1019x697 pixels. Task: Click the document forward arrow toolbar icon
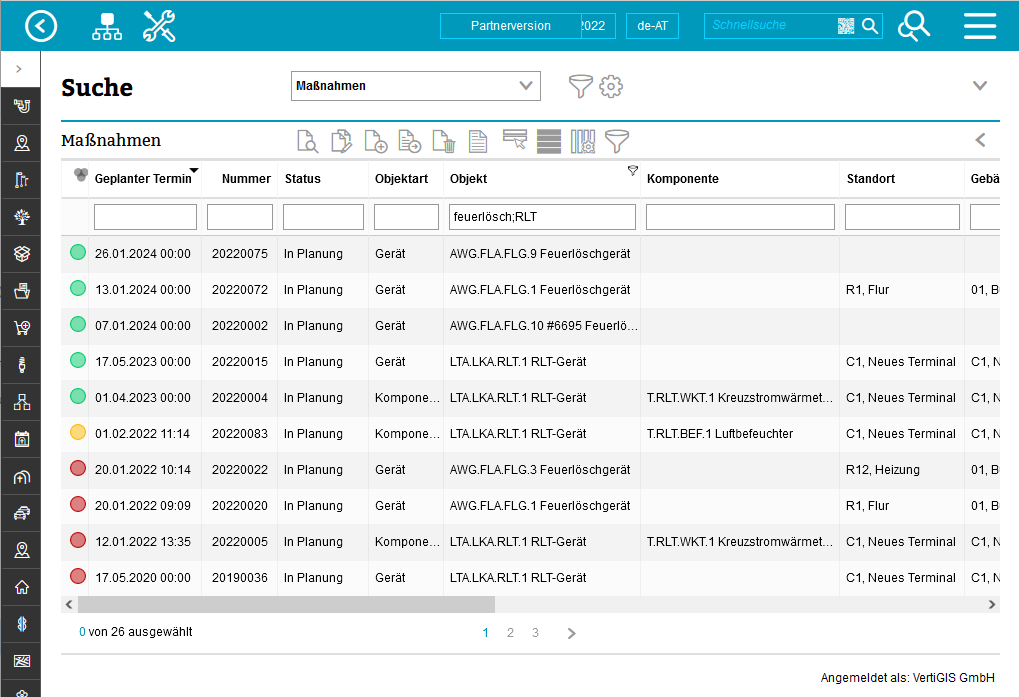(x=409, y=141)
